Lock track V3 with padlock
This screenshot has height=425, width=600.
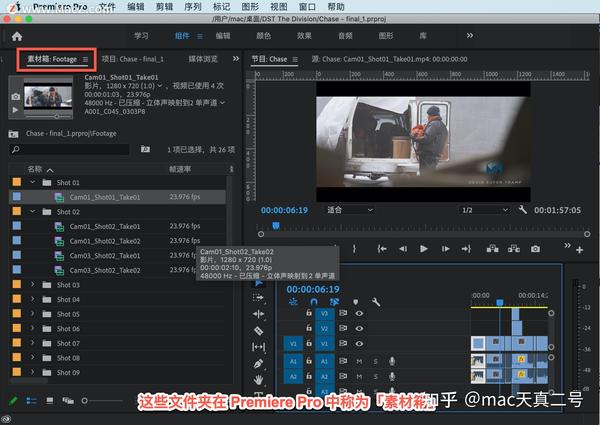pos(309,313)
